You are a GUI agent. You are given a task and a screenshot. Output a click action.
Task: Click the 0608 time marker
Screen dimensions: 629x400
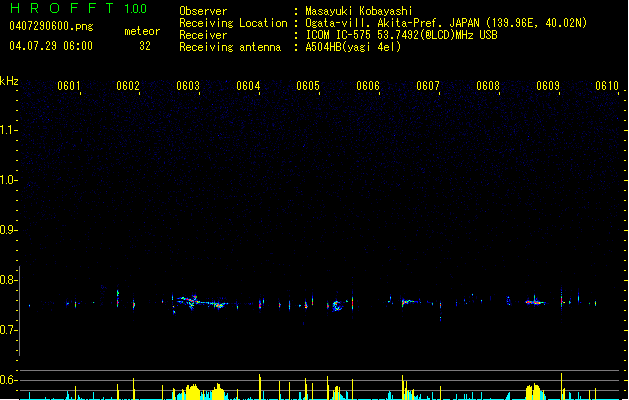click(488, 86)
